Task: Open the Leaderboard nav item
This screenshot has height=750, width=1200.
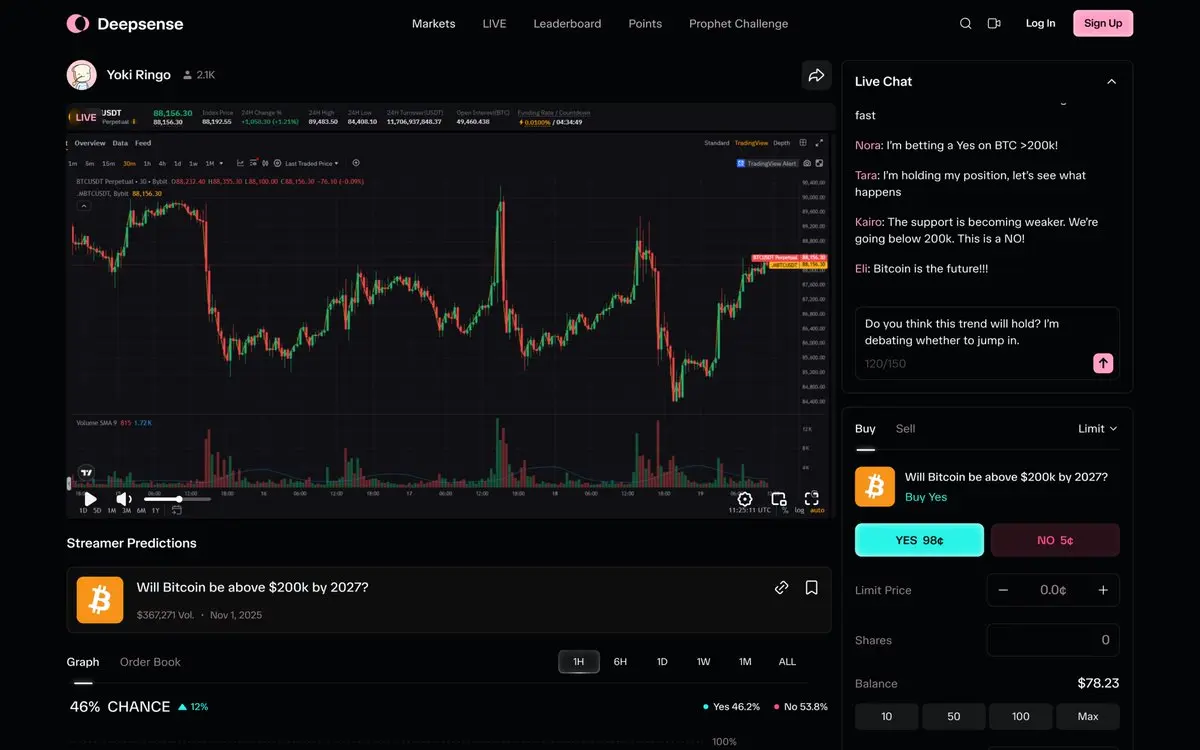Action: (567, 23)
